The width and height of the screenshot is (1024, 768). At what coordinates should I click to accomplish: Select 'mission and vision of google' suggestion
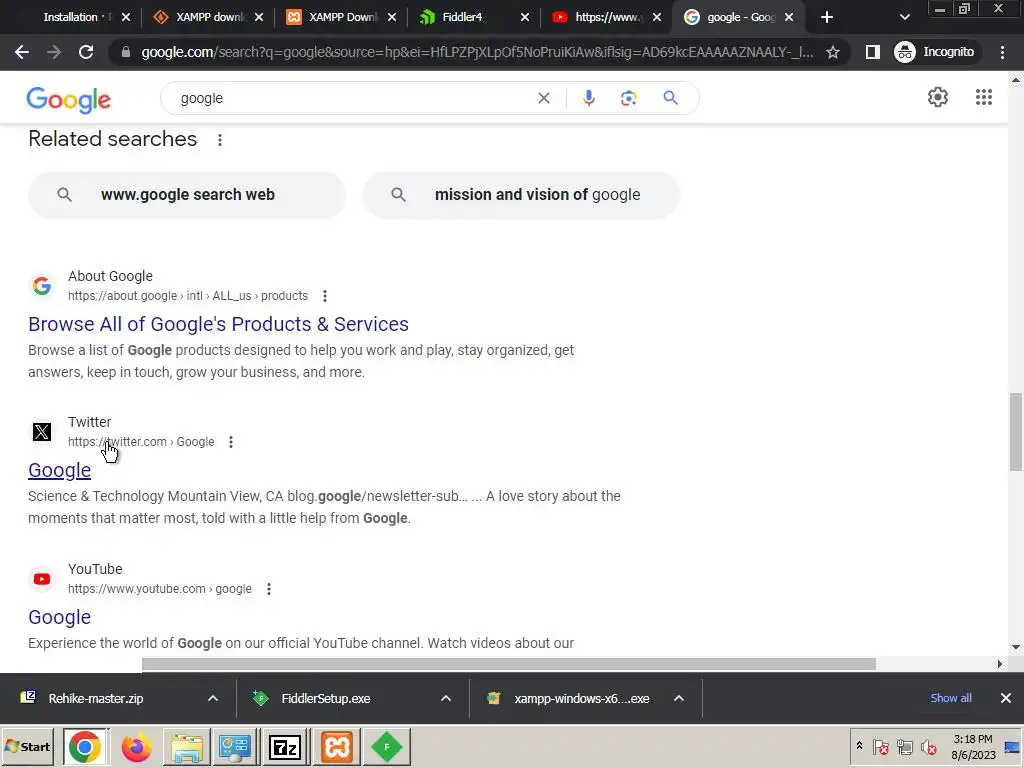coord(521,195)
